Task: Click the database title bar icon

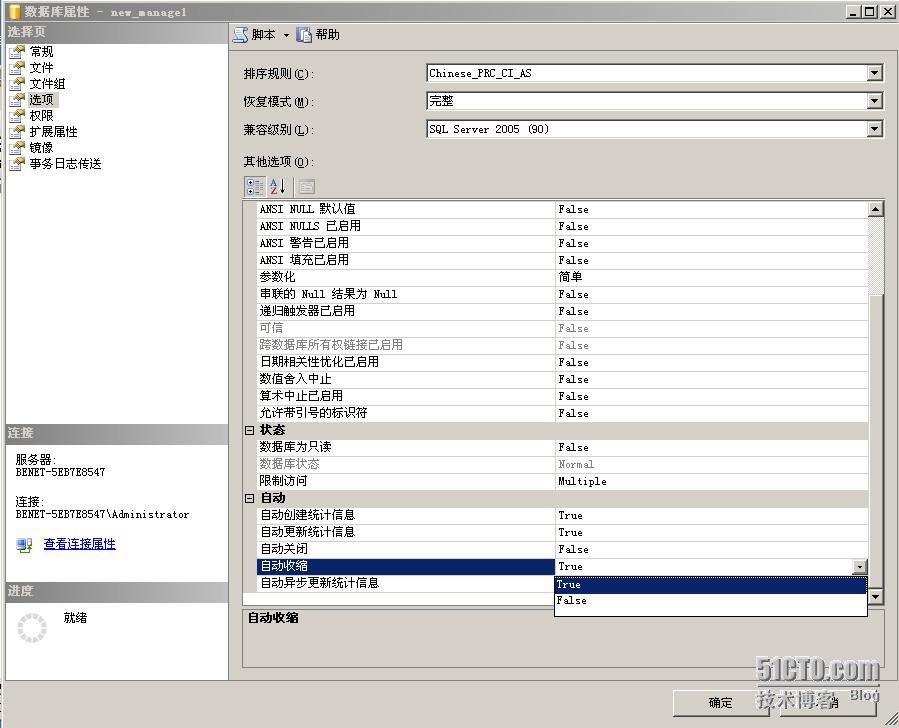Action: coord(14,11)
